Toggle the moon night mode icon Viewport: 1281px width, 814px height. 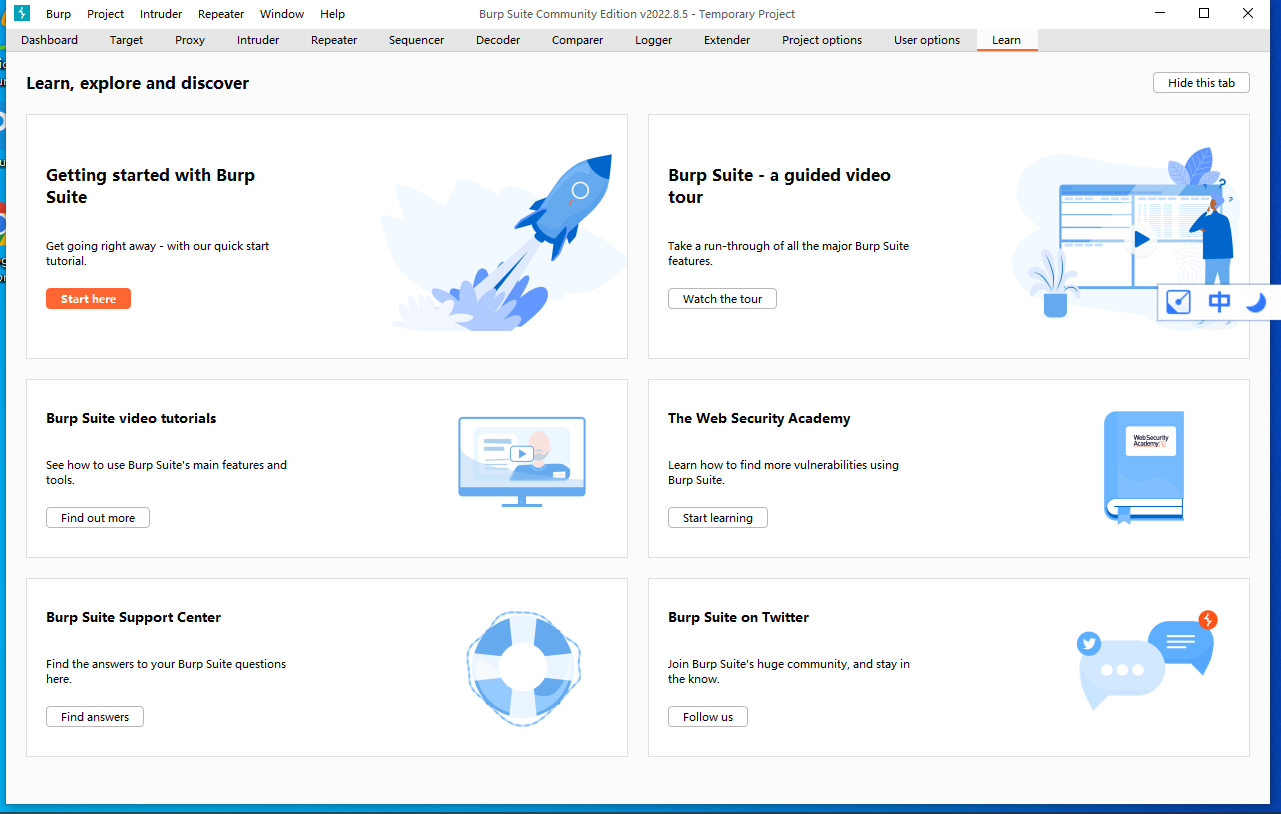(x=1256, y=302)
